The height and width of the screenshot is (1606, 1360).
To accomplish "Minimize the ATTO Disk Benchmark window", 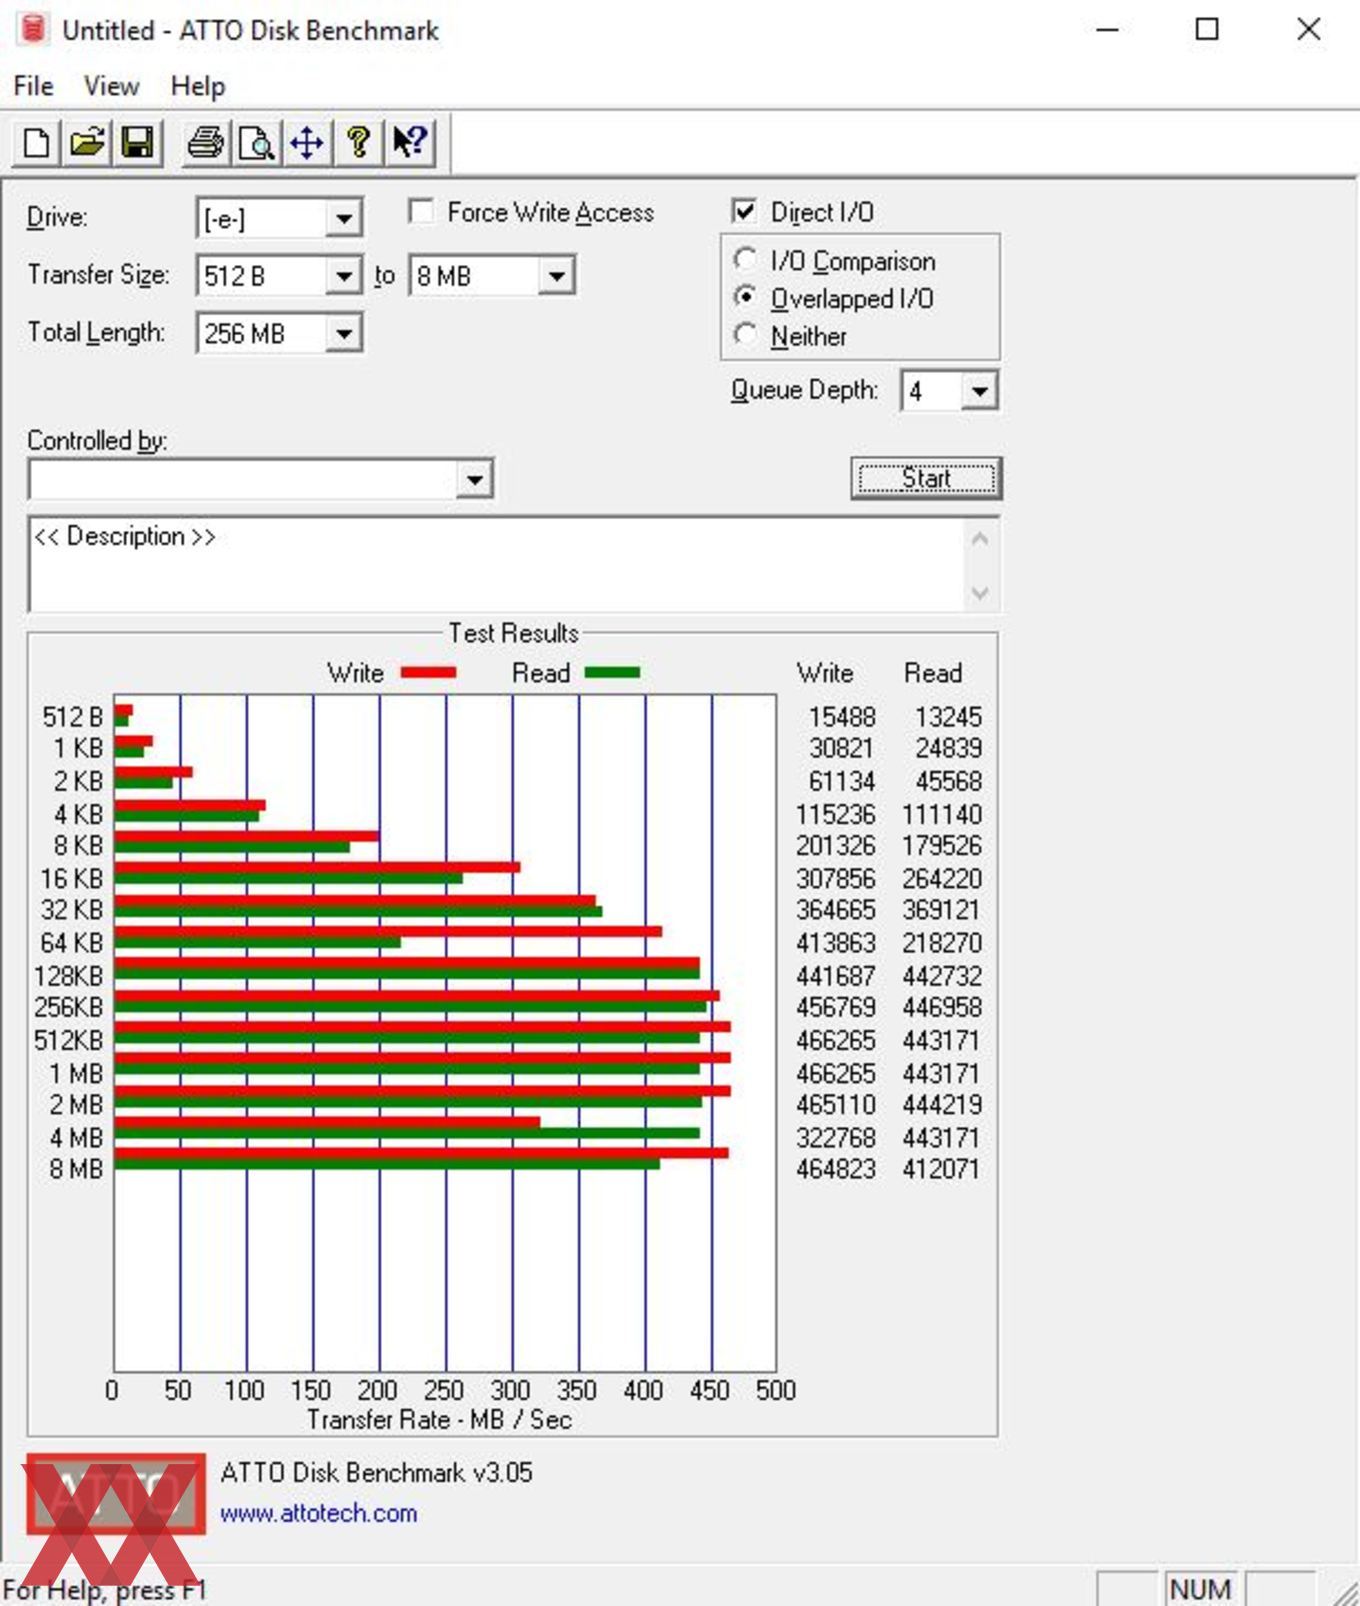I will 1107,29.
